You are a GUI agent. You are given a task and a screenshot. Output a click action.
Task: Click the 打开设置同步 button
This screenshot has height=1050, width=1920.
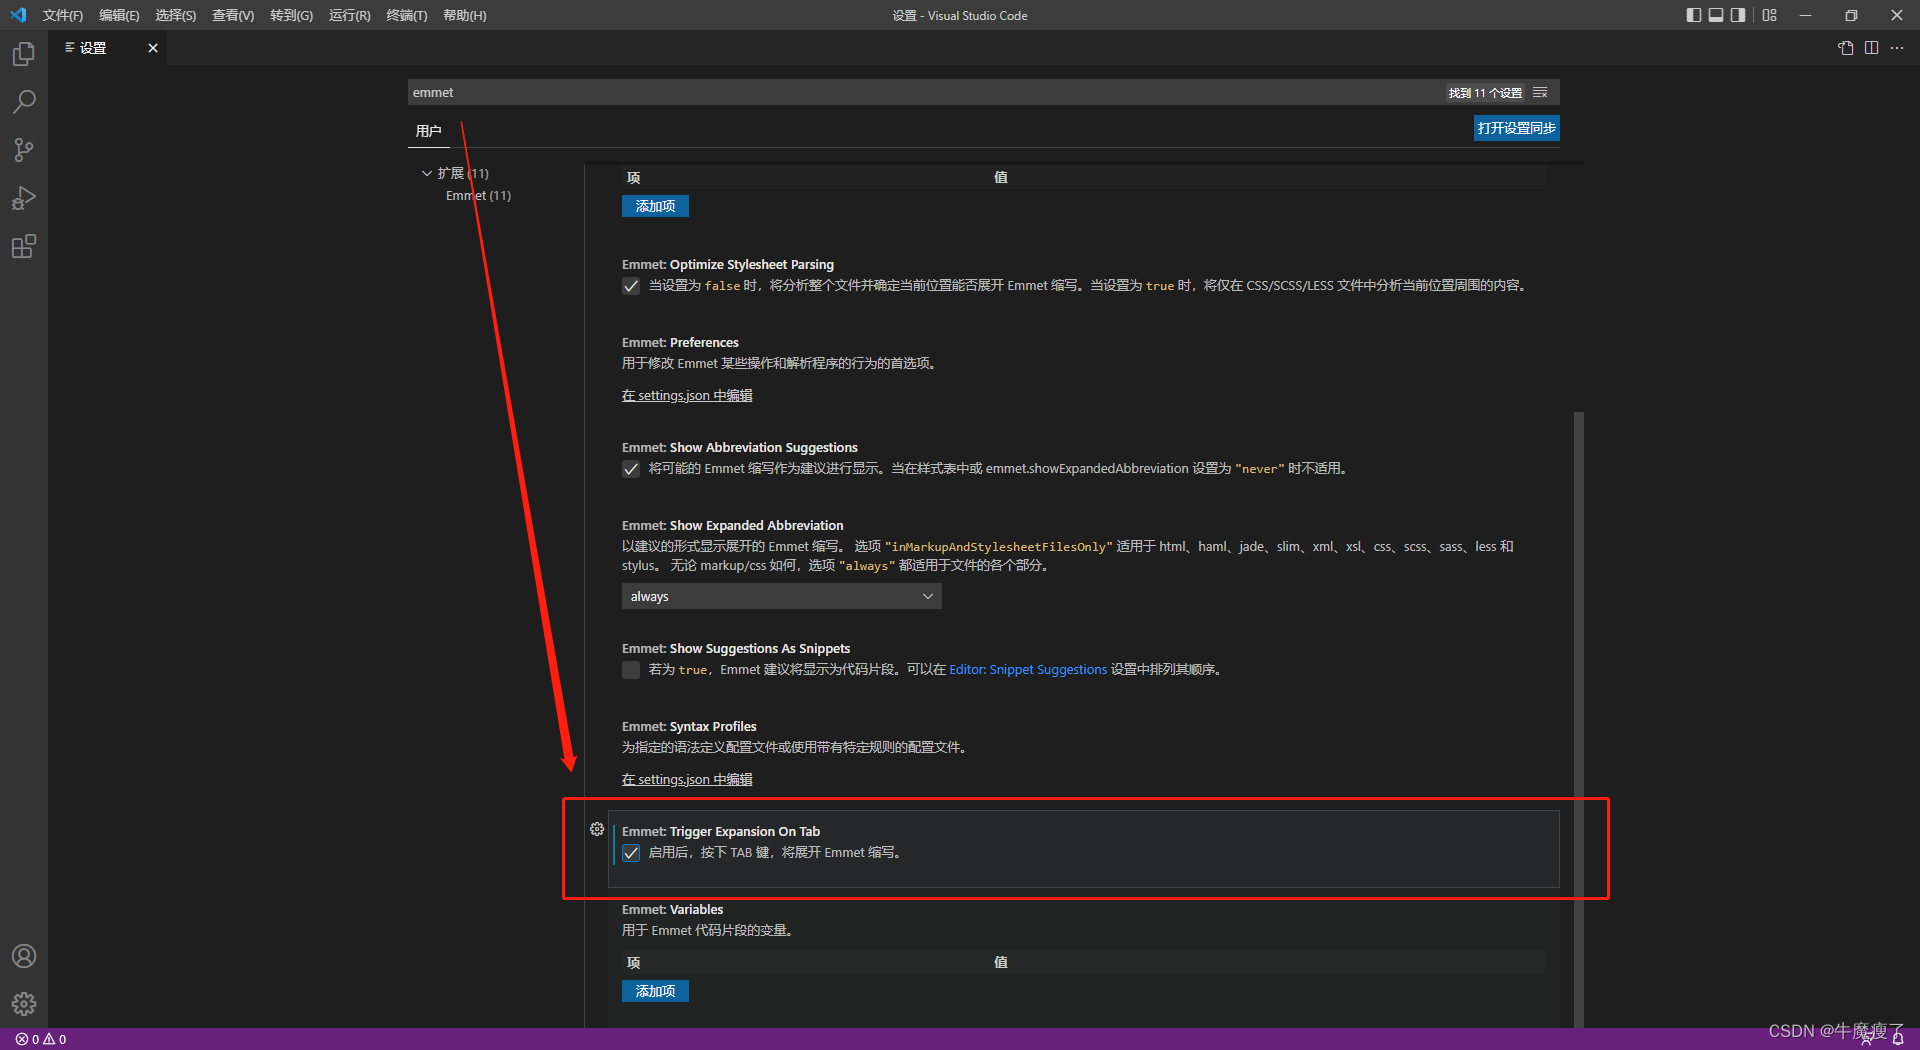(1516, 128)
